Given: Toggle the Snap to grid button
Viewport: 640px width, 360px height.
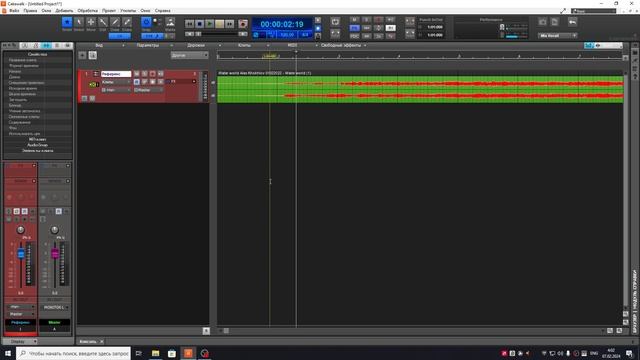Looking at the screenshot, I should 146,22.
